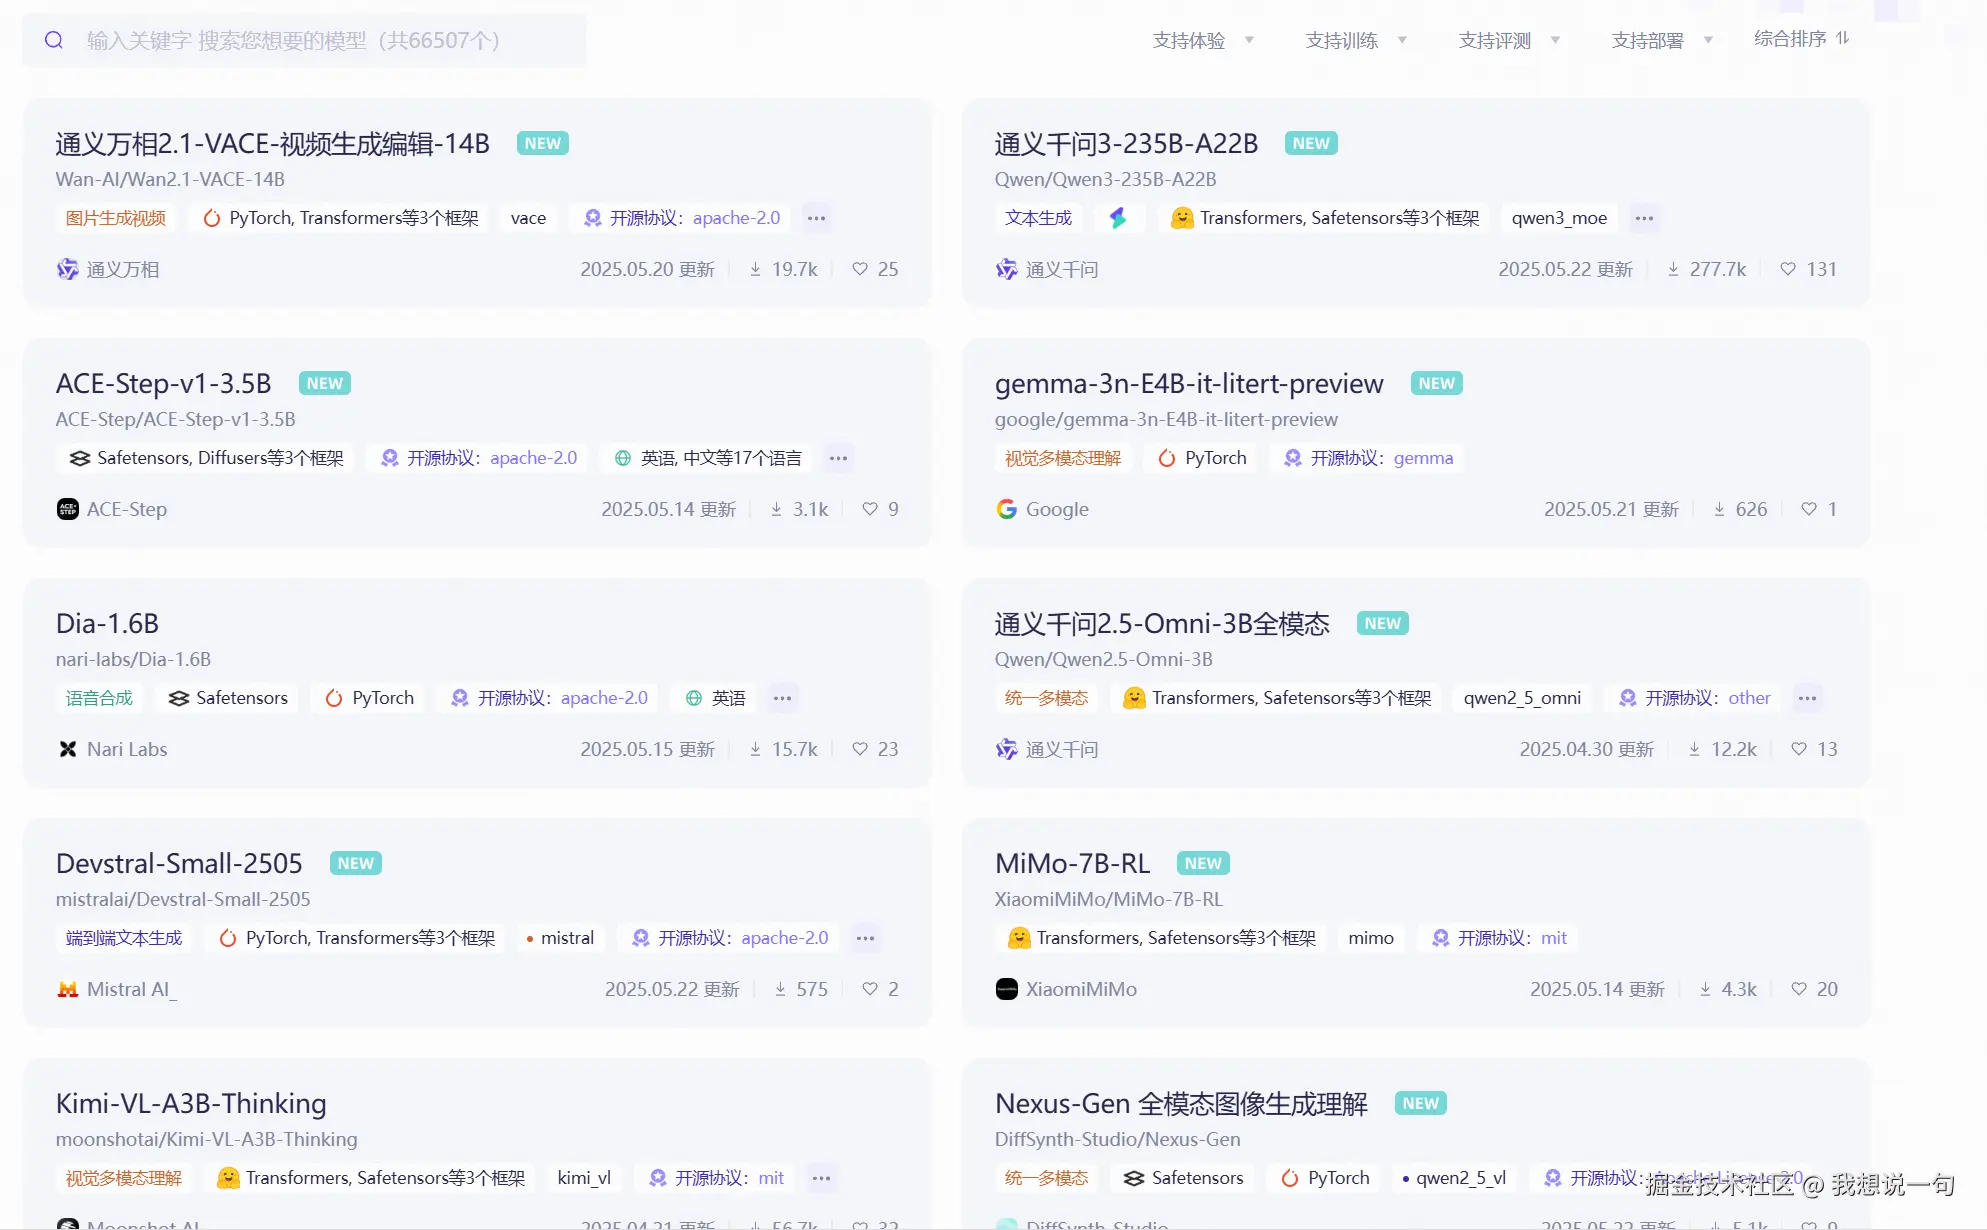
Task: Click the download icon on Qwen2.5-Omni-3B card
Action: pyautogui.click(x=1694, y=749)
